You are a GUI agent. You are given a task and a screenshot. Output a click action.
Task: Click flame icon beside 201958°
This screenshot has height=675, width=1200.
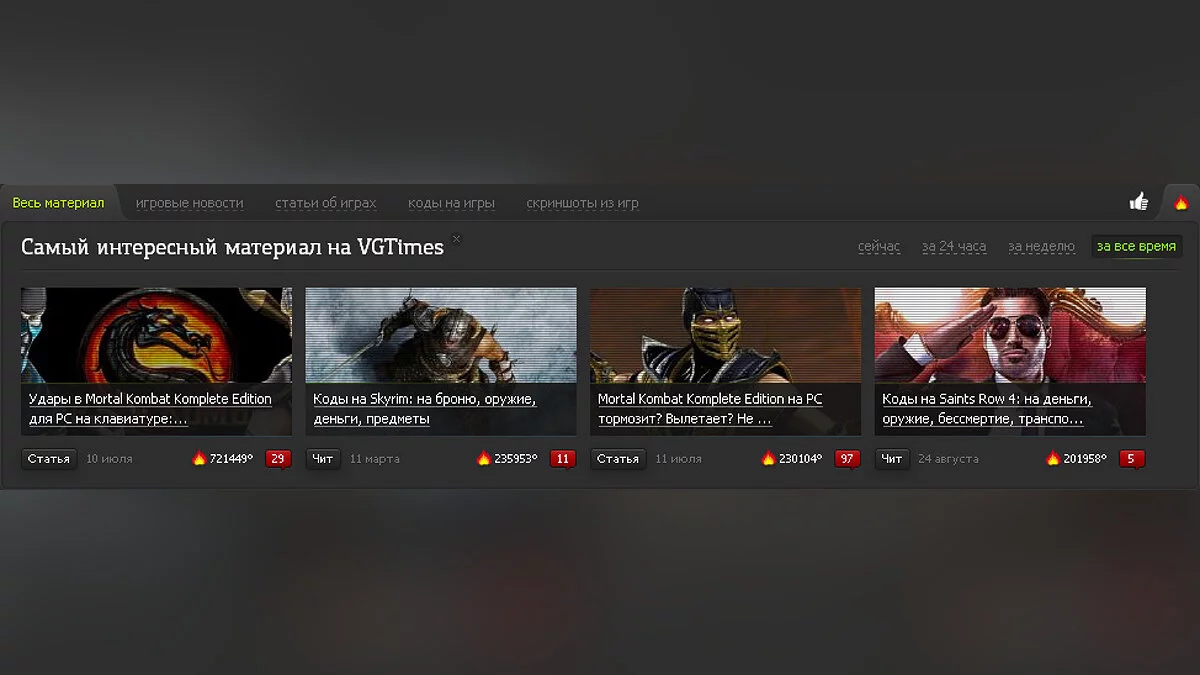(1053, 459)
